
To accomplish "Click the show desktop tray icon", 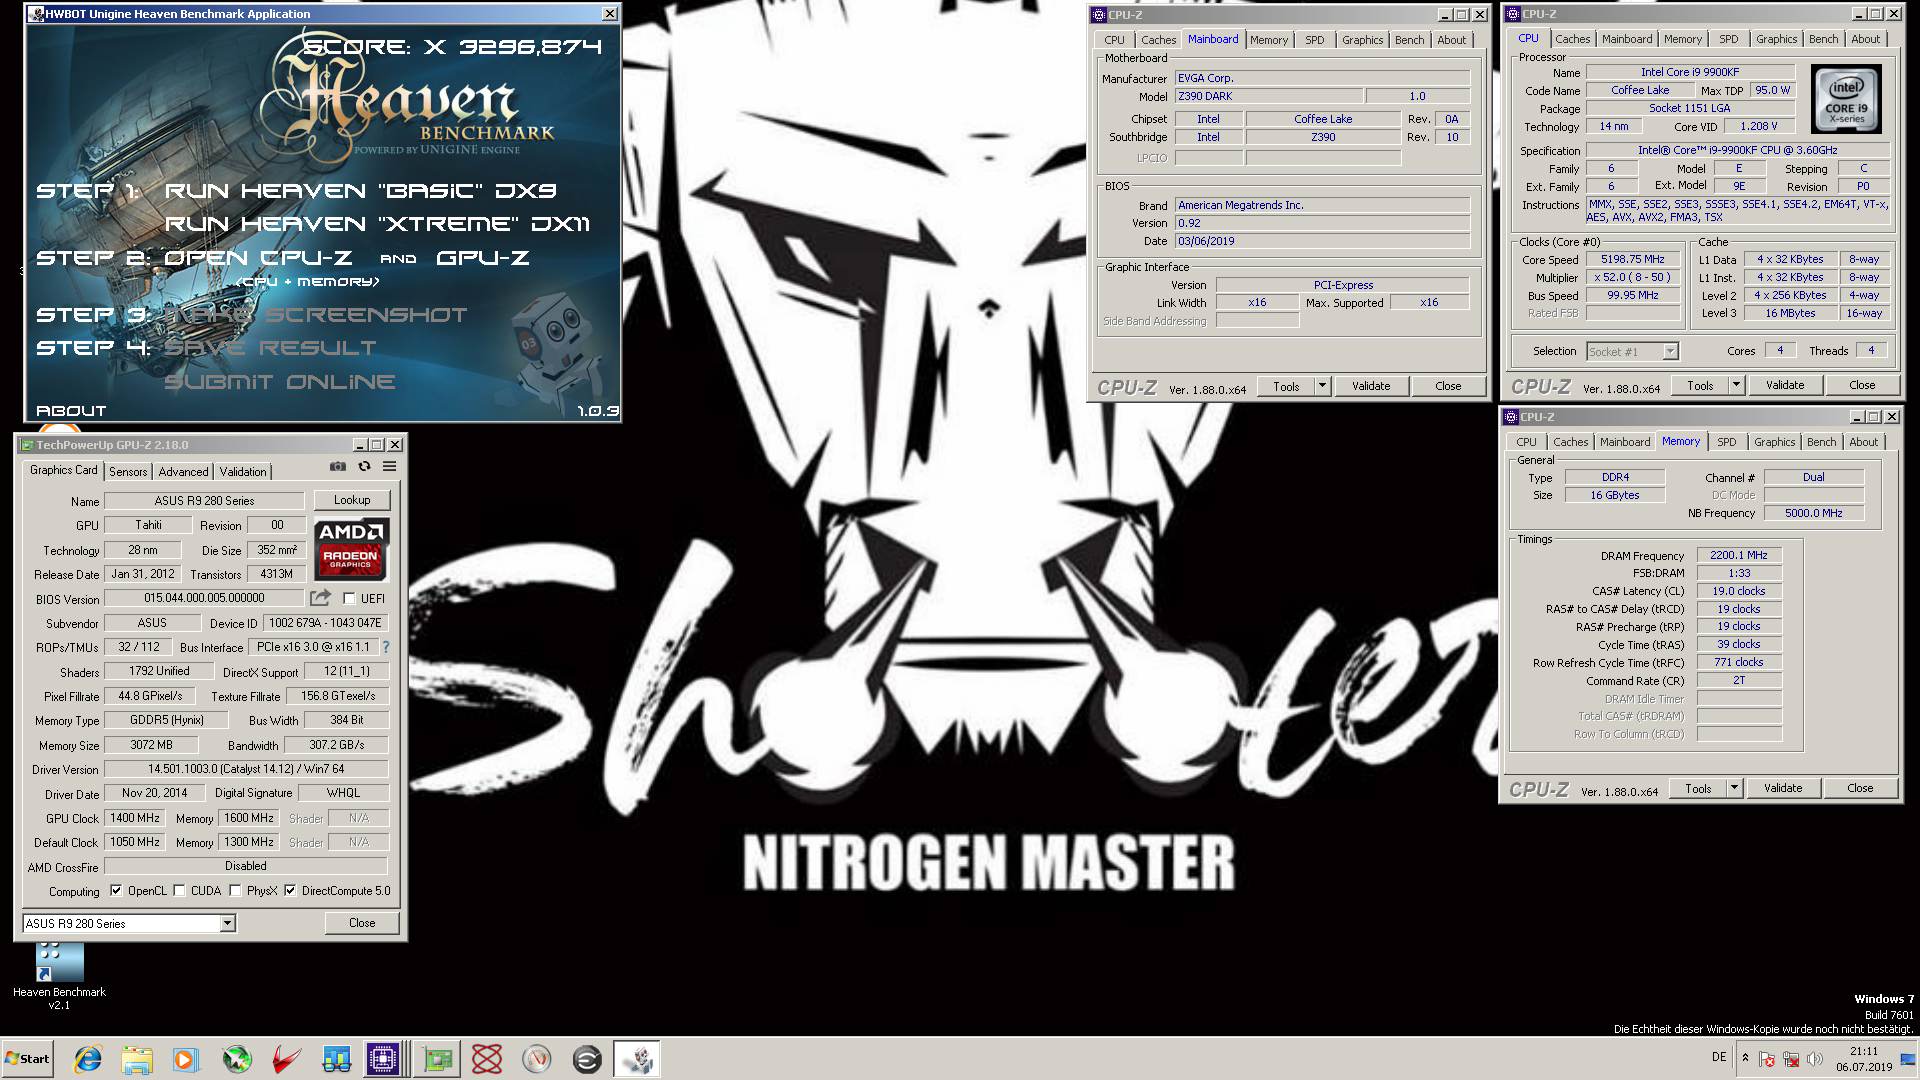I will [1907, 1059].
